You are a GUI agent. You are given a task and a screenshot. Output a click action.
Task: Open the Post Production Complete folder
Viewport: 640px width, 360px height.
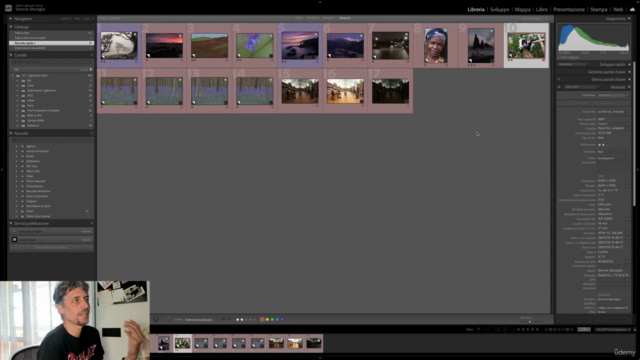coord(43,111)
